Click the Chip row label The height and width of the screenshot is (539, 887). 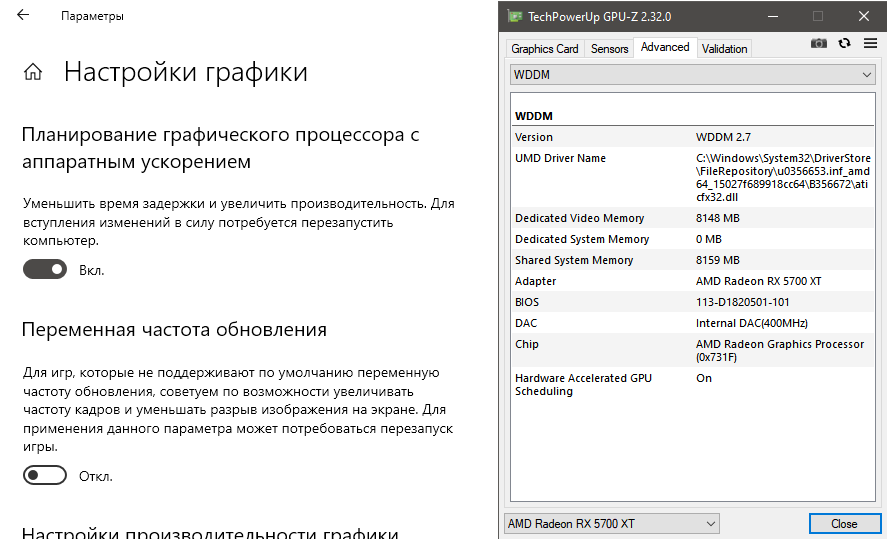coord(527,344)
